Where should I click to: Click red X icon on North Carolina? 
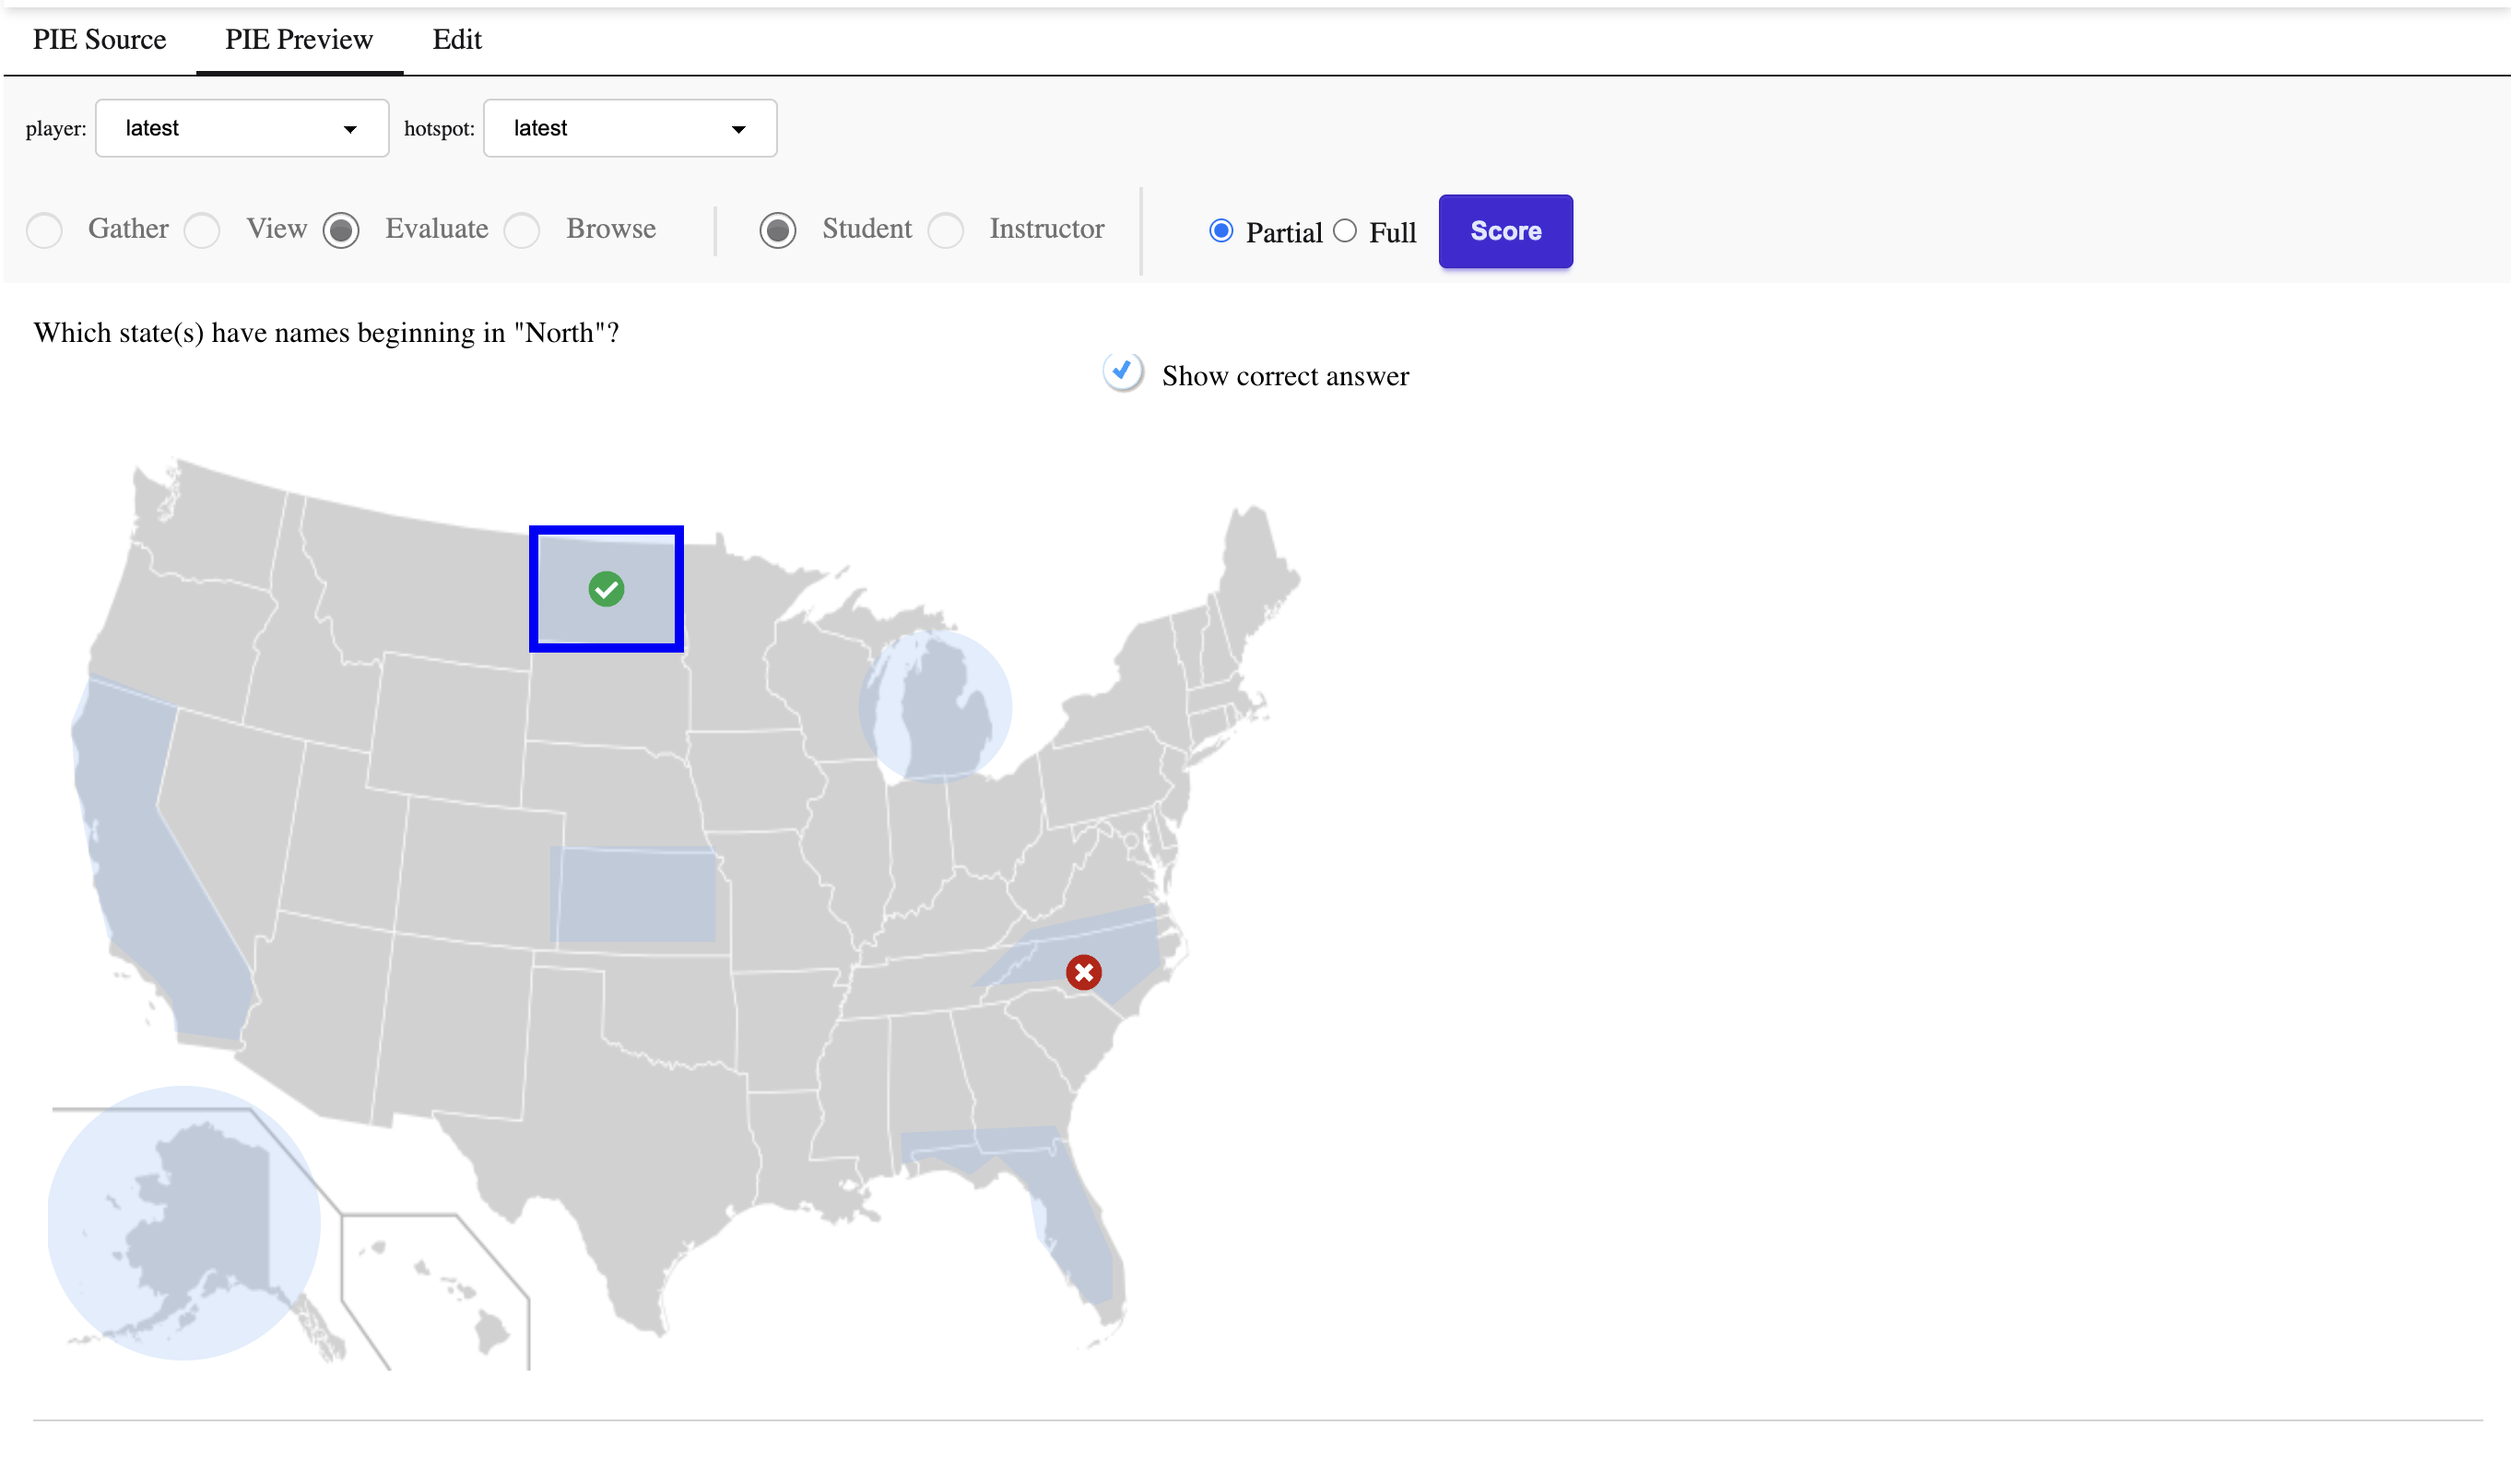click(x=1083, y=972)
